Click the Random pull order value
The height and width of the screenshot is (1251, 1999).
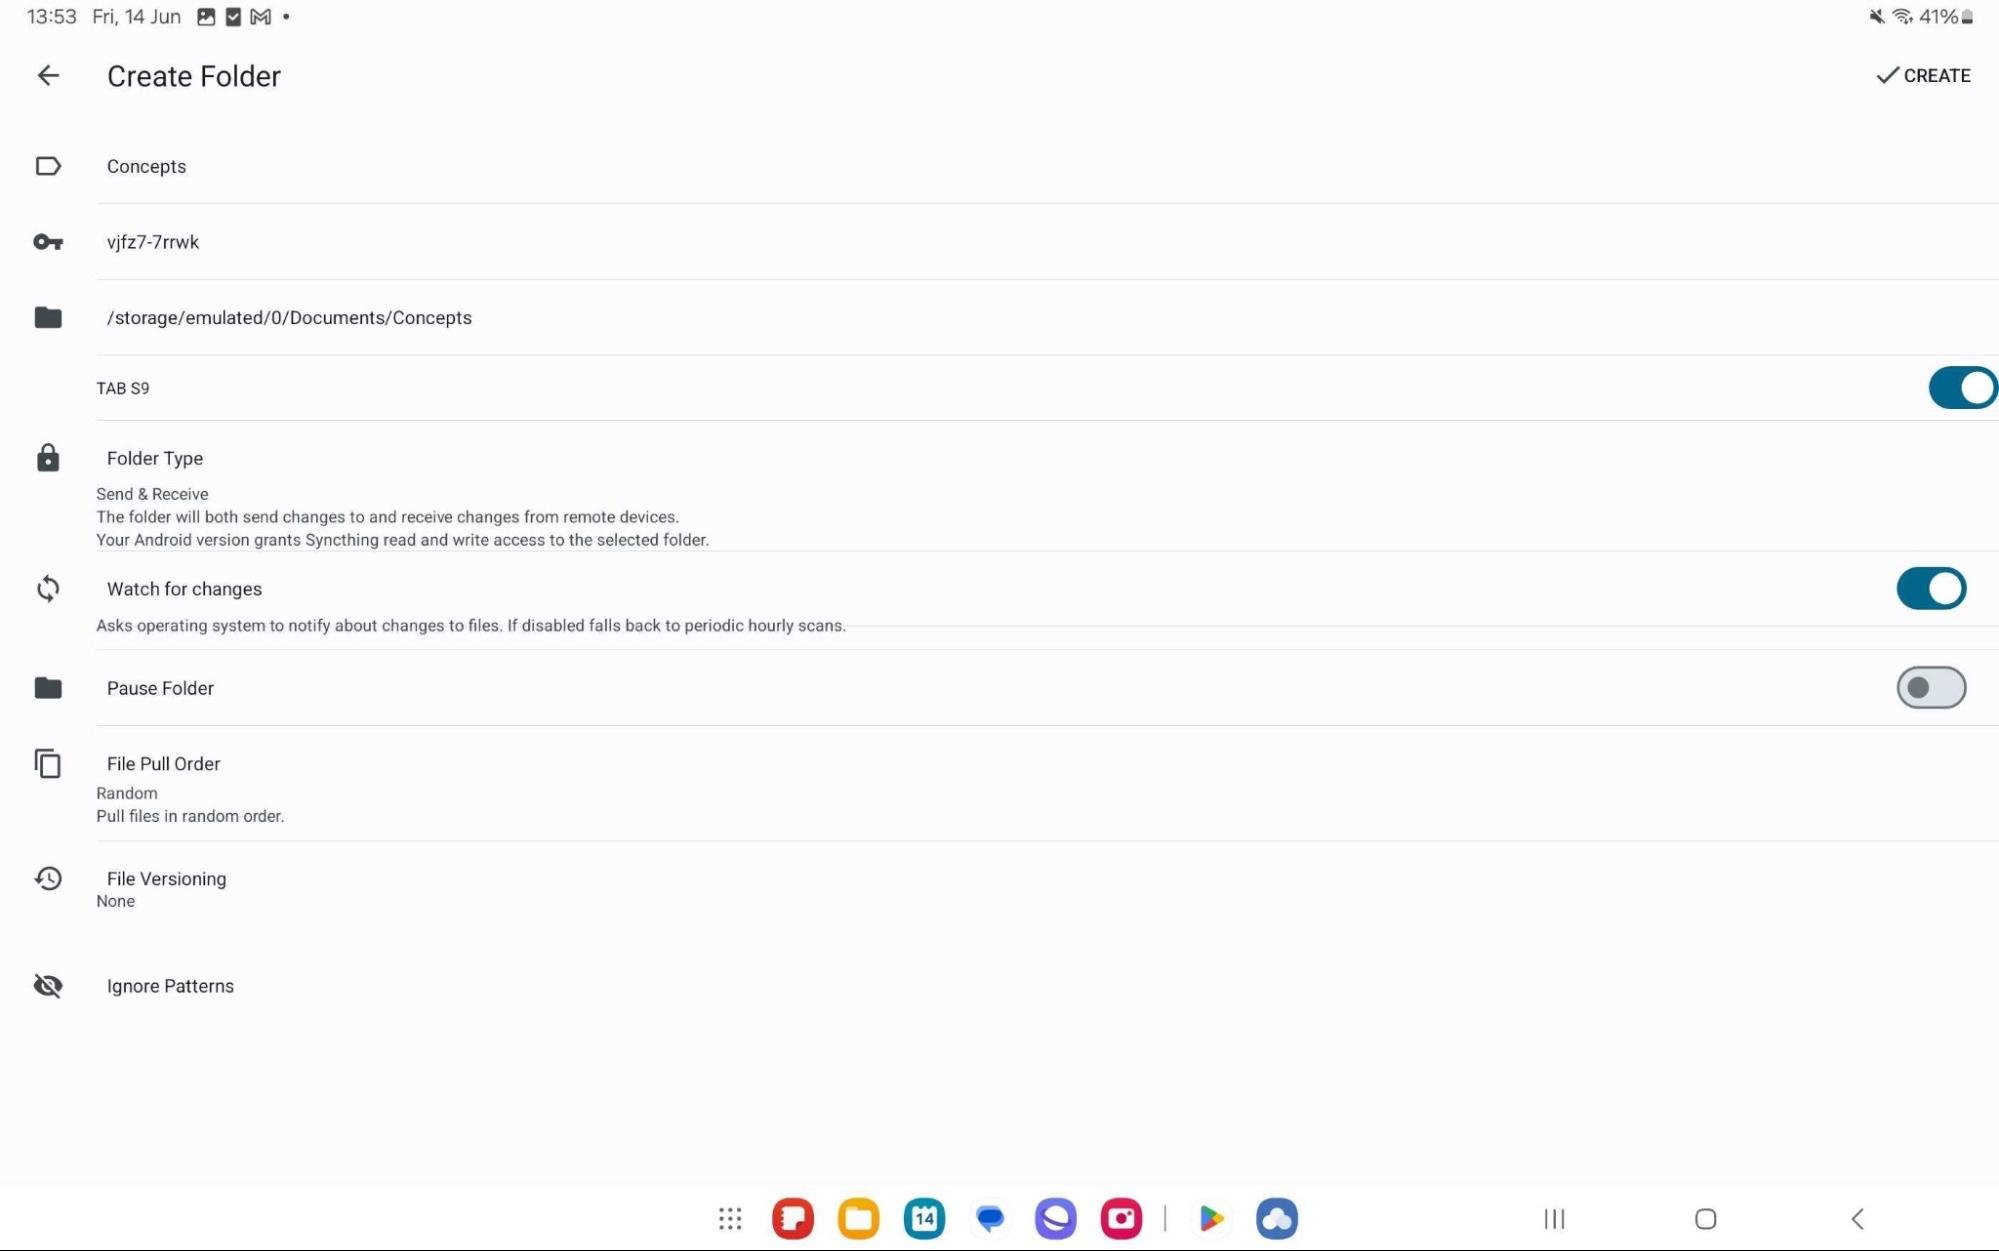(127, 793)
